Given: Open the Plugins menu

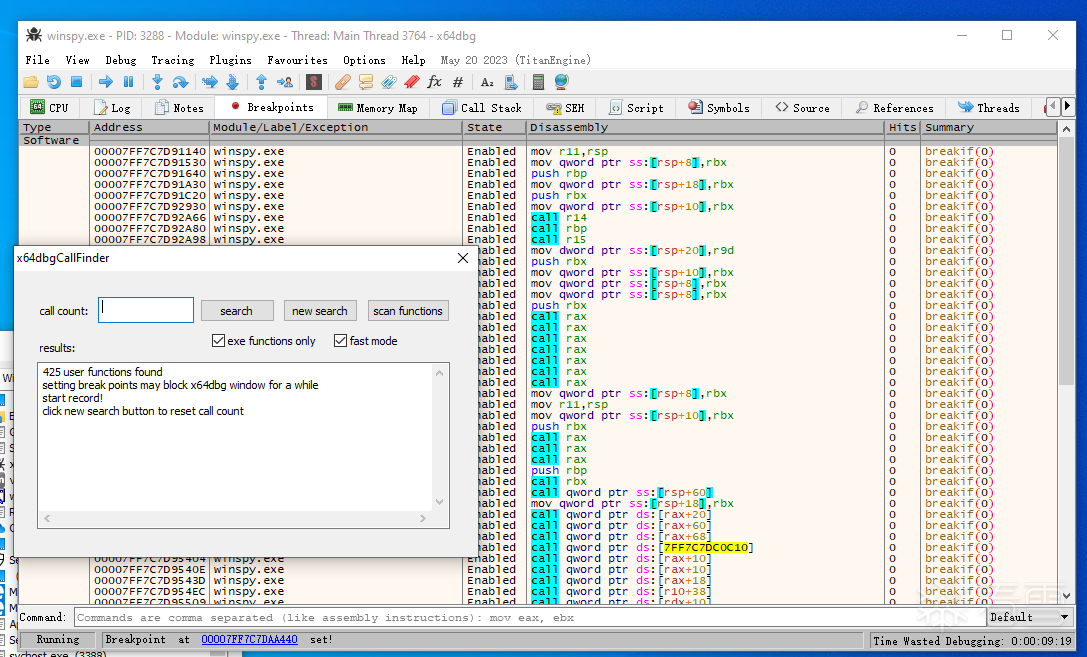Looking at the screenshot, I should 230,60.
